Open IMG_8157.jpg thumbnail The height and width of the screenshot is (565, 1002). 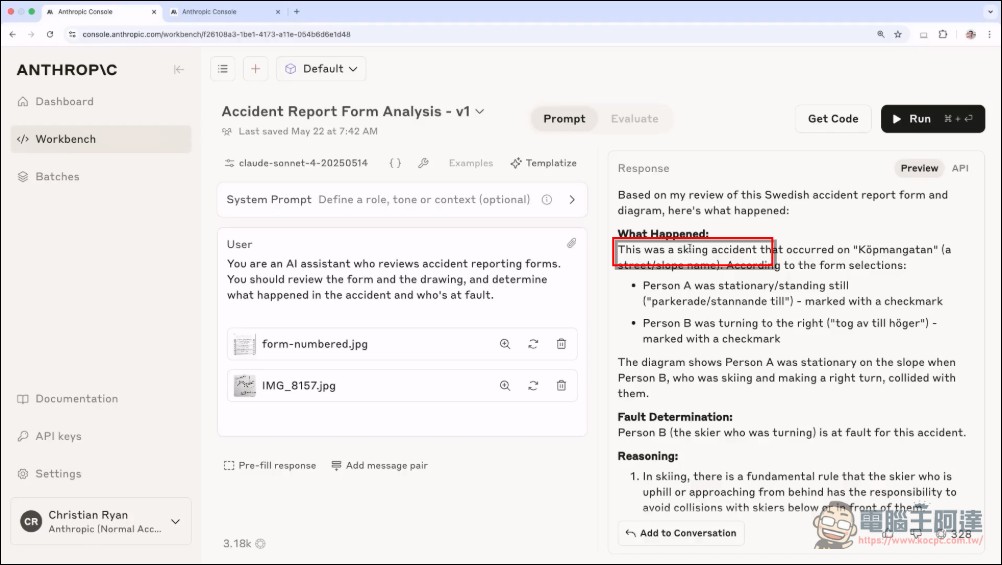pyautogui.click(x=244, y=385)
